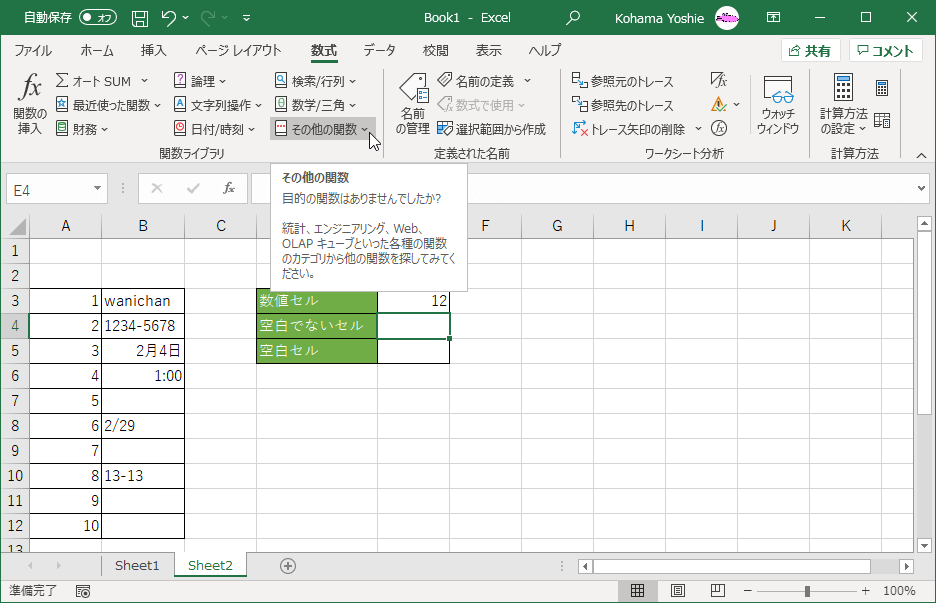Switch to Normal view in status bar

pyautogui.click(x=638, y=590)
